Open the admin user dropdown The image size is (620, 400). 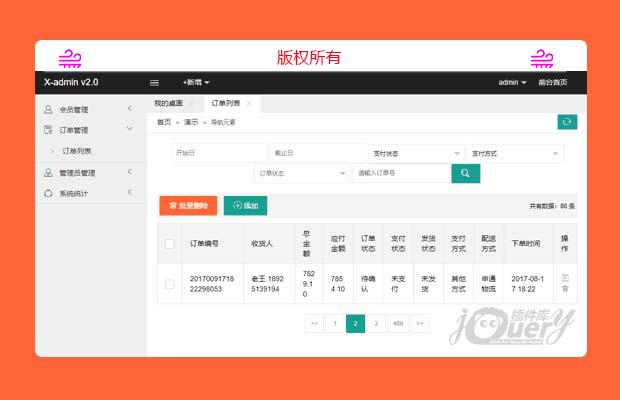click(x=512, y=82)
